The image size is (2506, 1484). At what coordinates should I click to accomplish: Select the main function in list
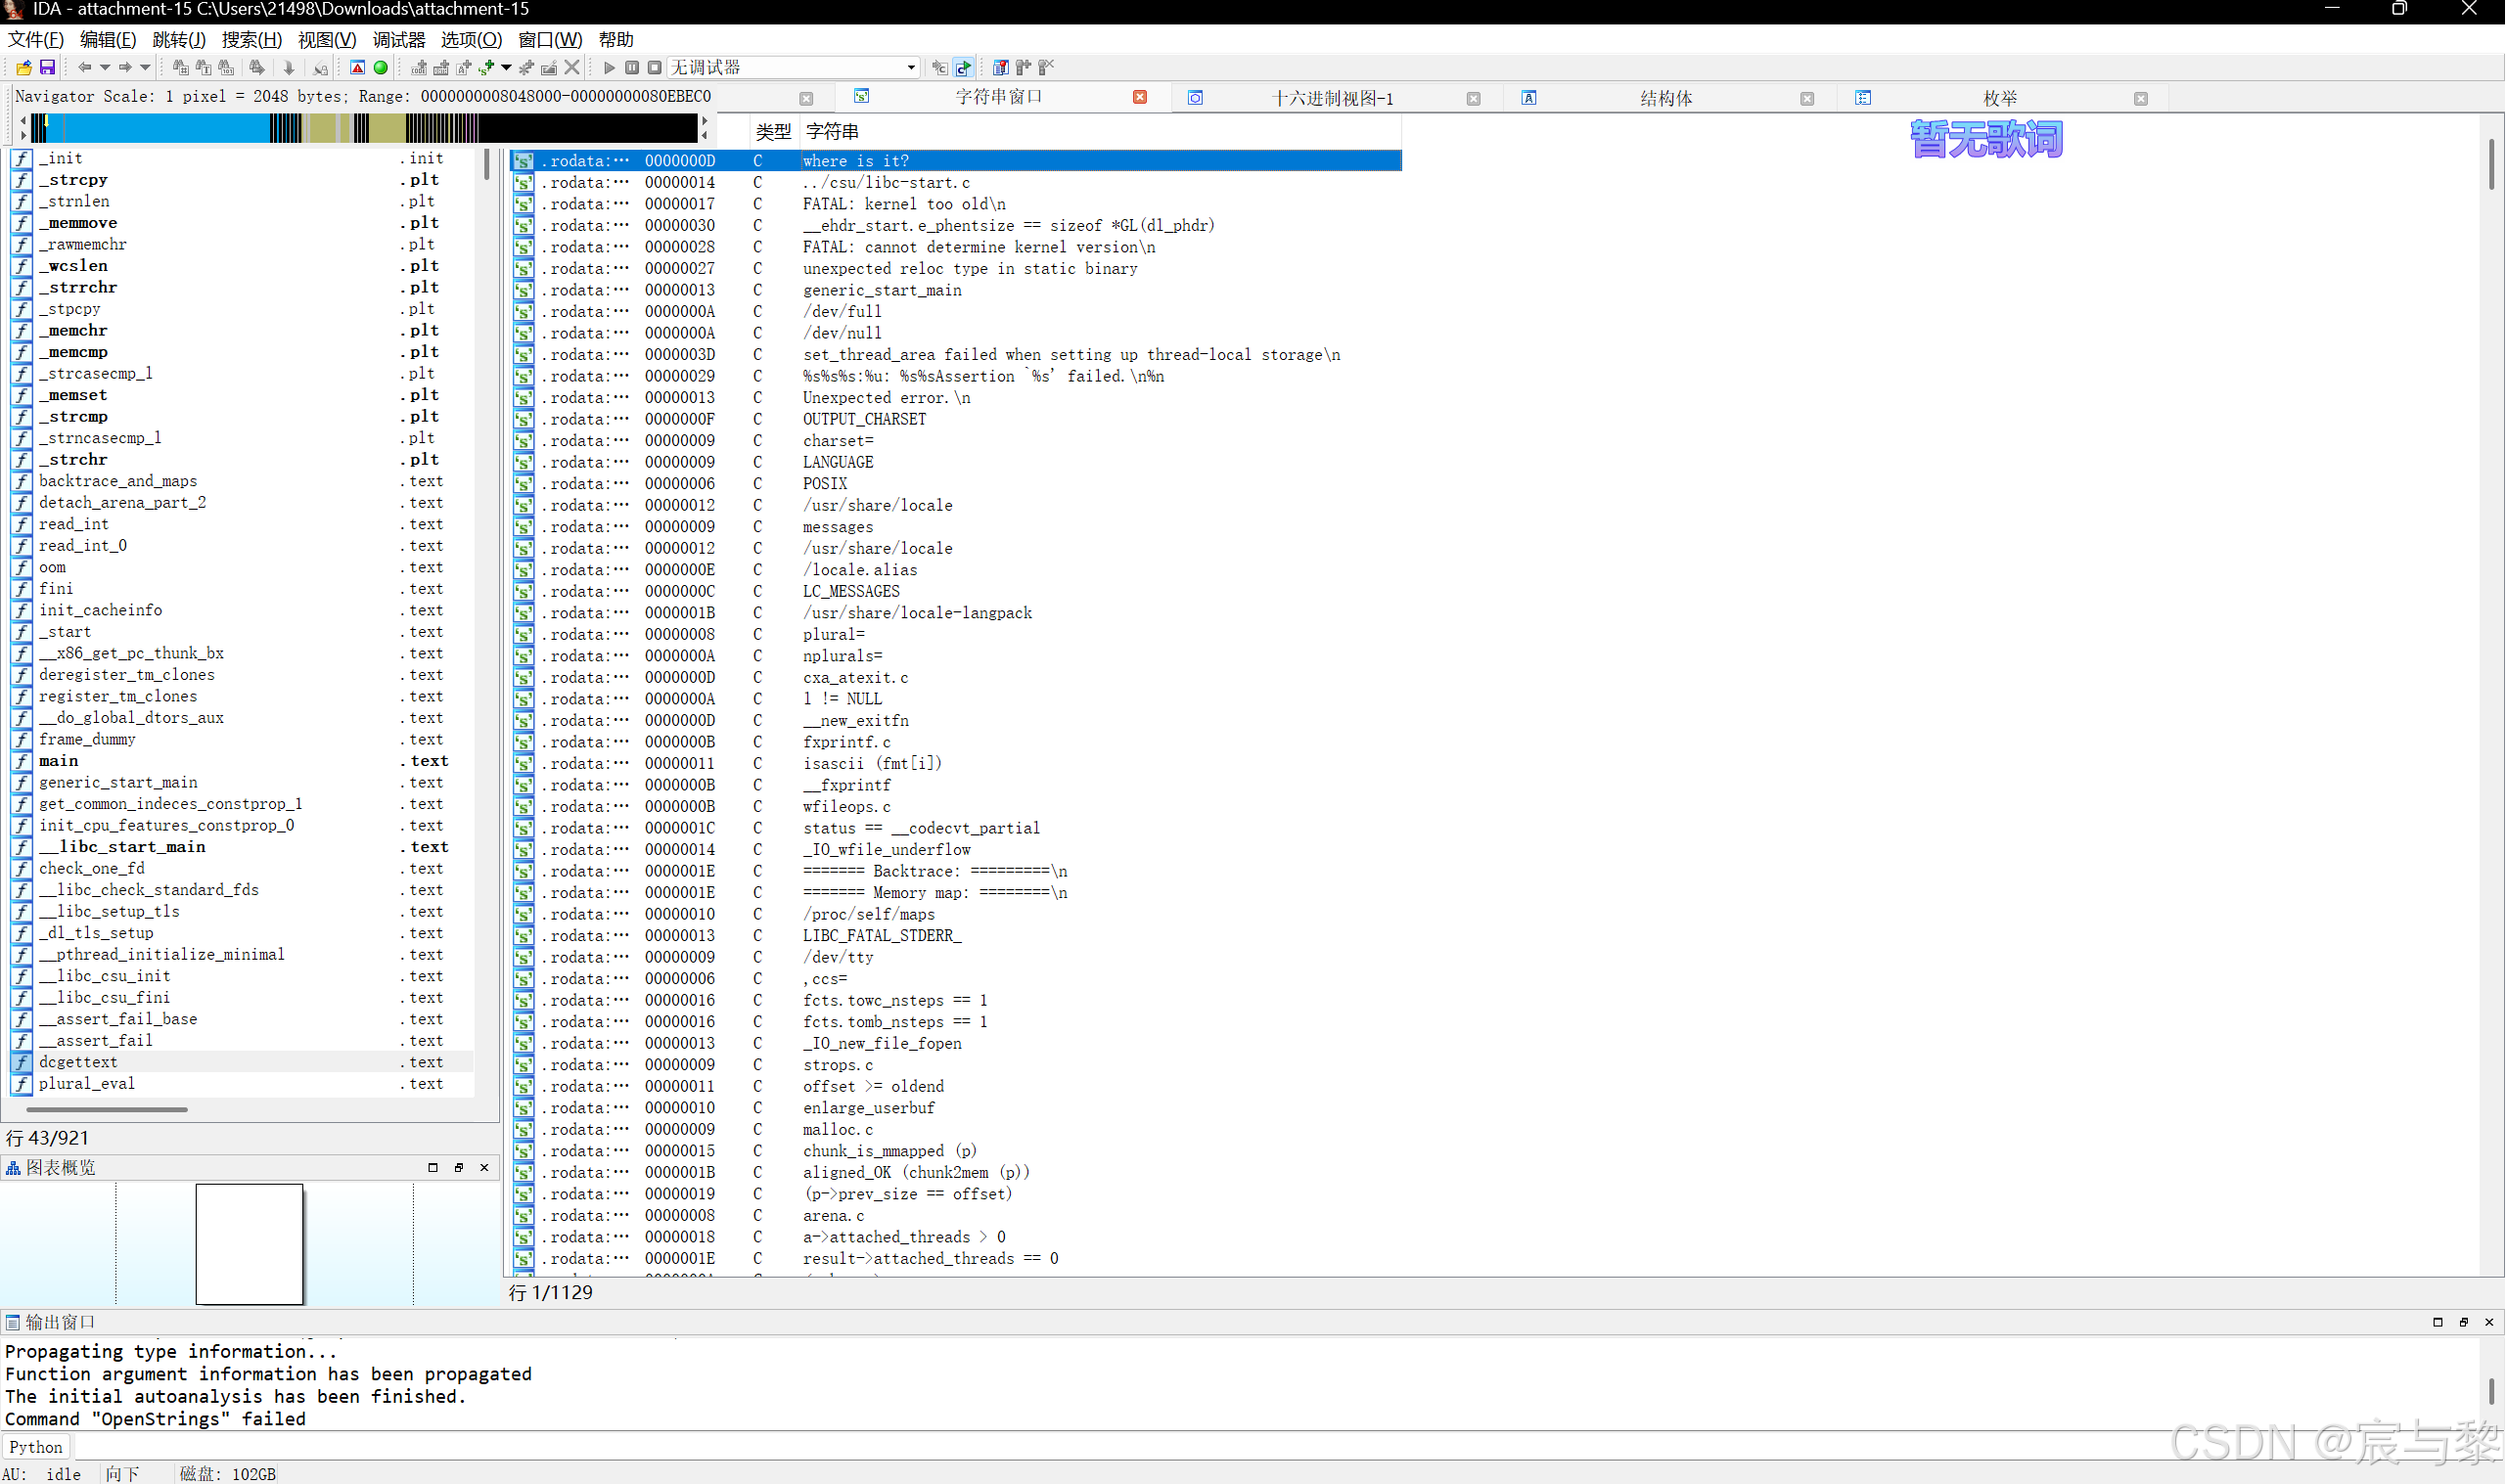tap(59, 761)
